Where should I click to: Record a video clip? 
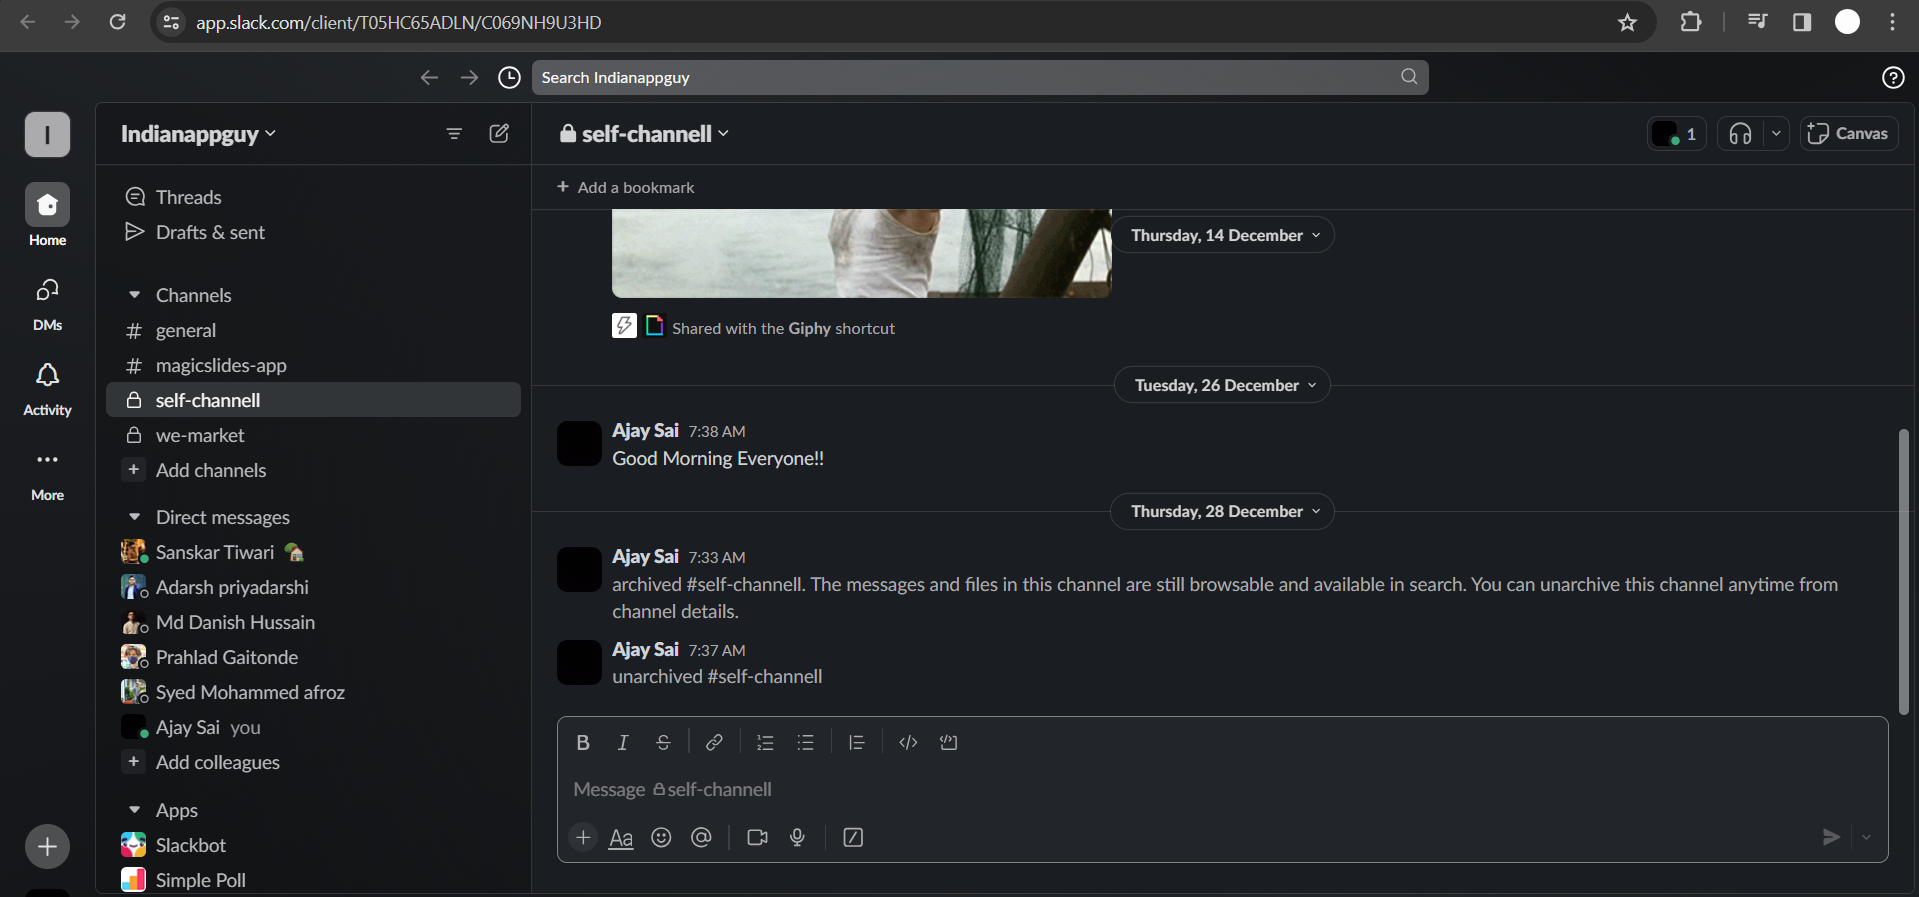(757, 837)
